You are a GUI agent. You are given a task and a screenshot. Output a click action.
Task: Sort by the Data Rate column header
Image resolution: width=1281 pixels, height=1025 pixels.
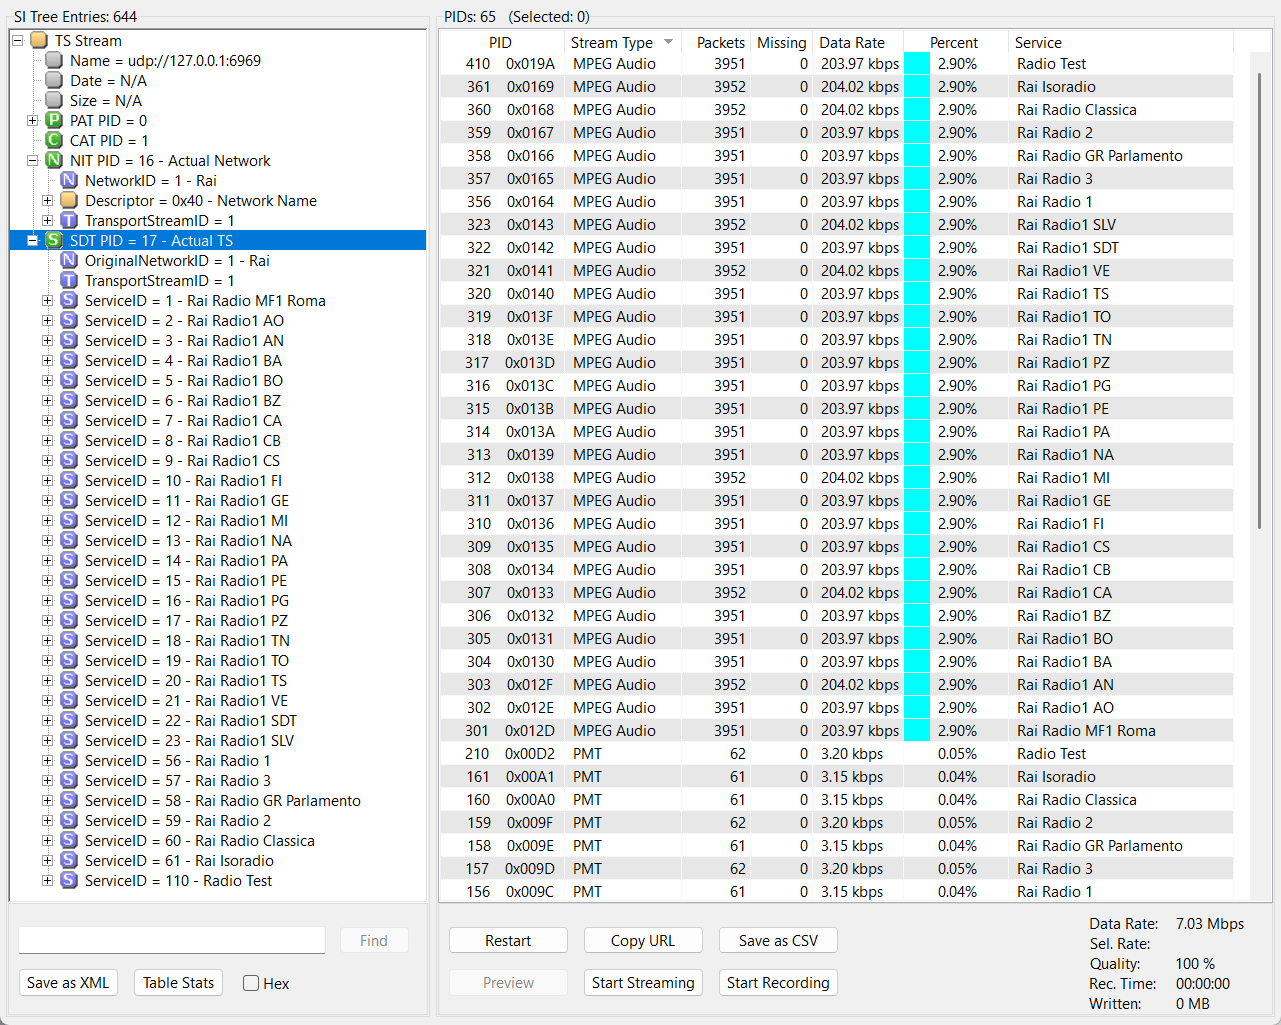858,42
